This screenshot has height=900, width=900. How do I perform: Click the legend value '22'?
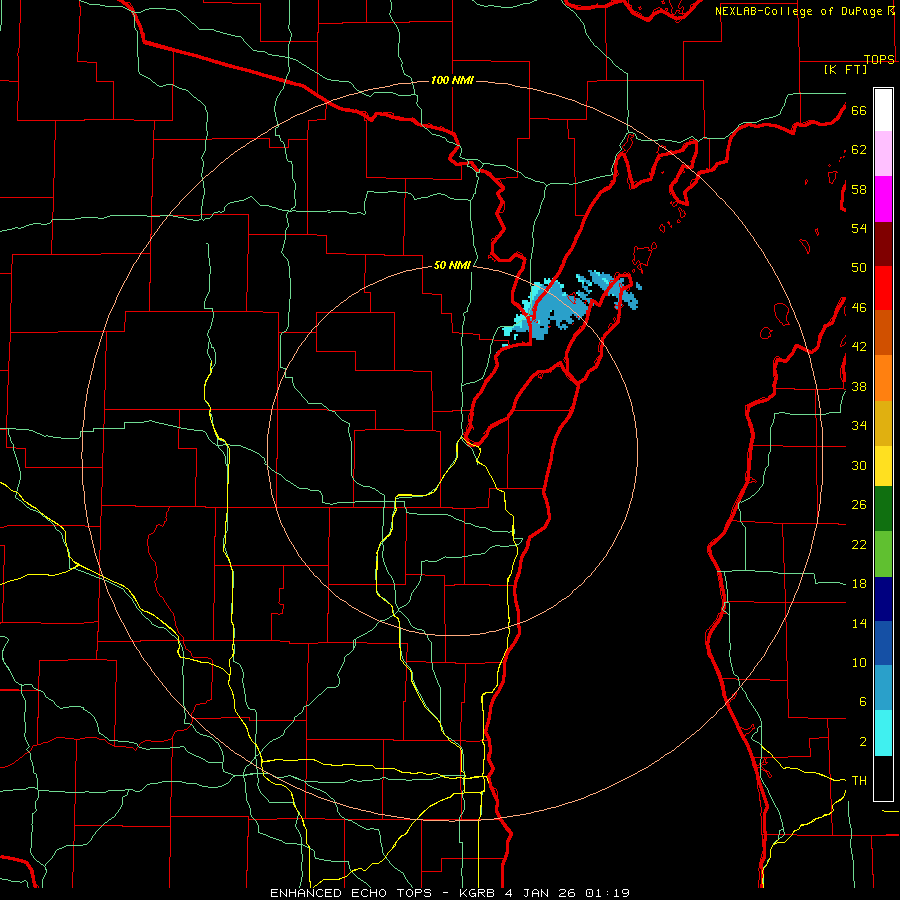pyautogui.click(x=859, y=544)
